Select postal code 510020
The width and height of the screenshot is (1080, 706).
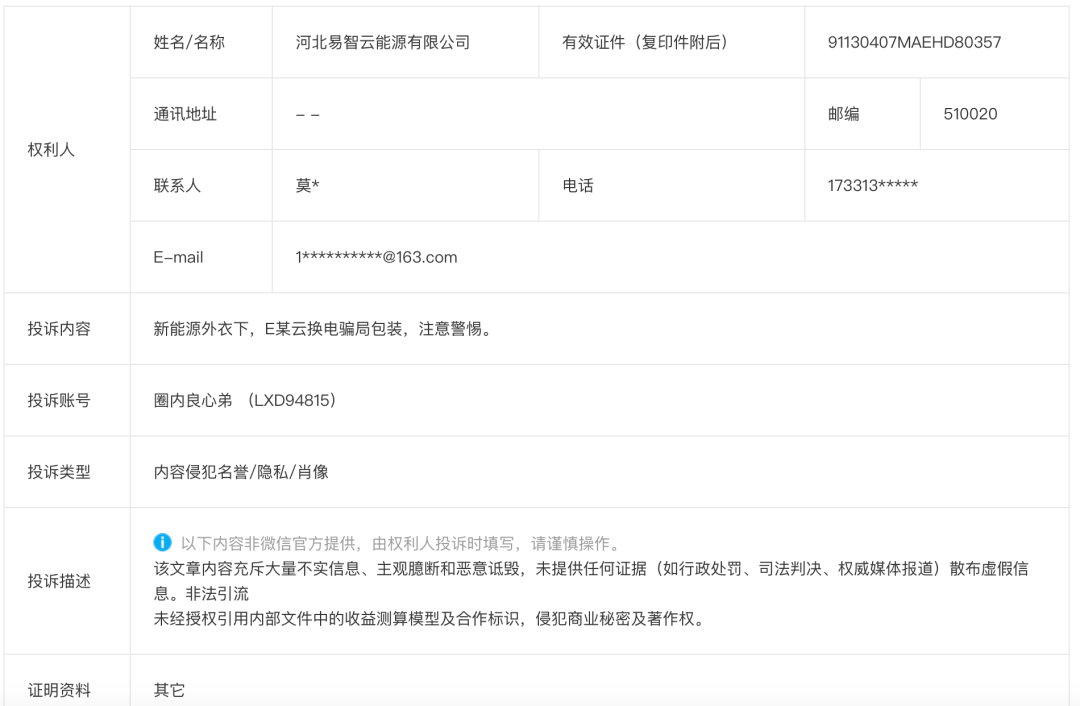970,114
